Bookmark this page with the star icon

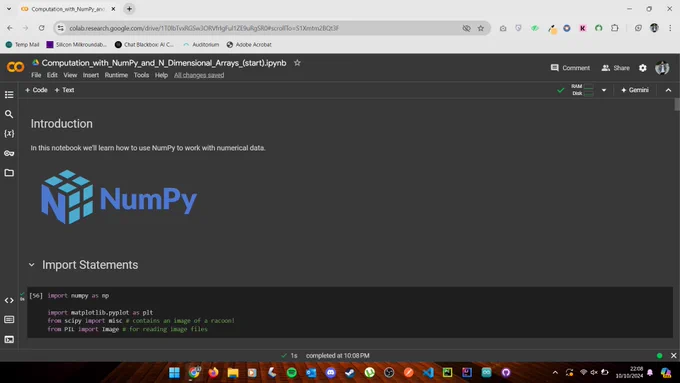(481, 28)
